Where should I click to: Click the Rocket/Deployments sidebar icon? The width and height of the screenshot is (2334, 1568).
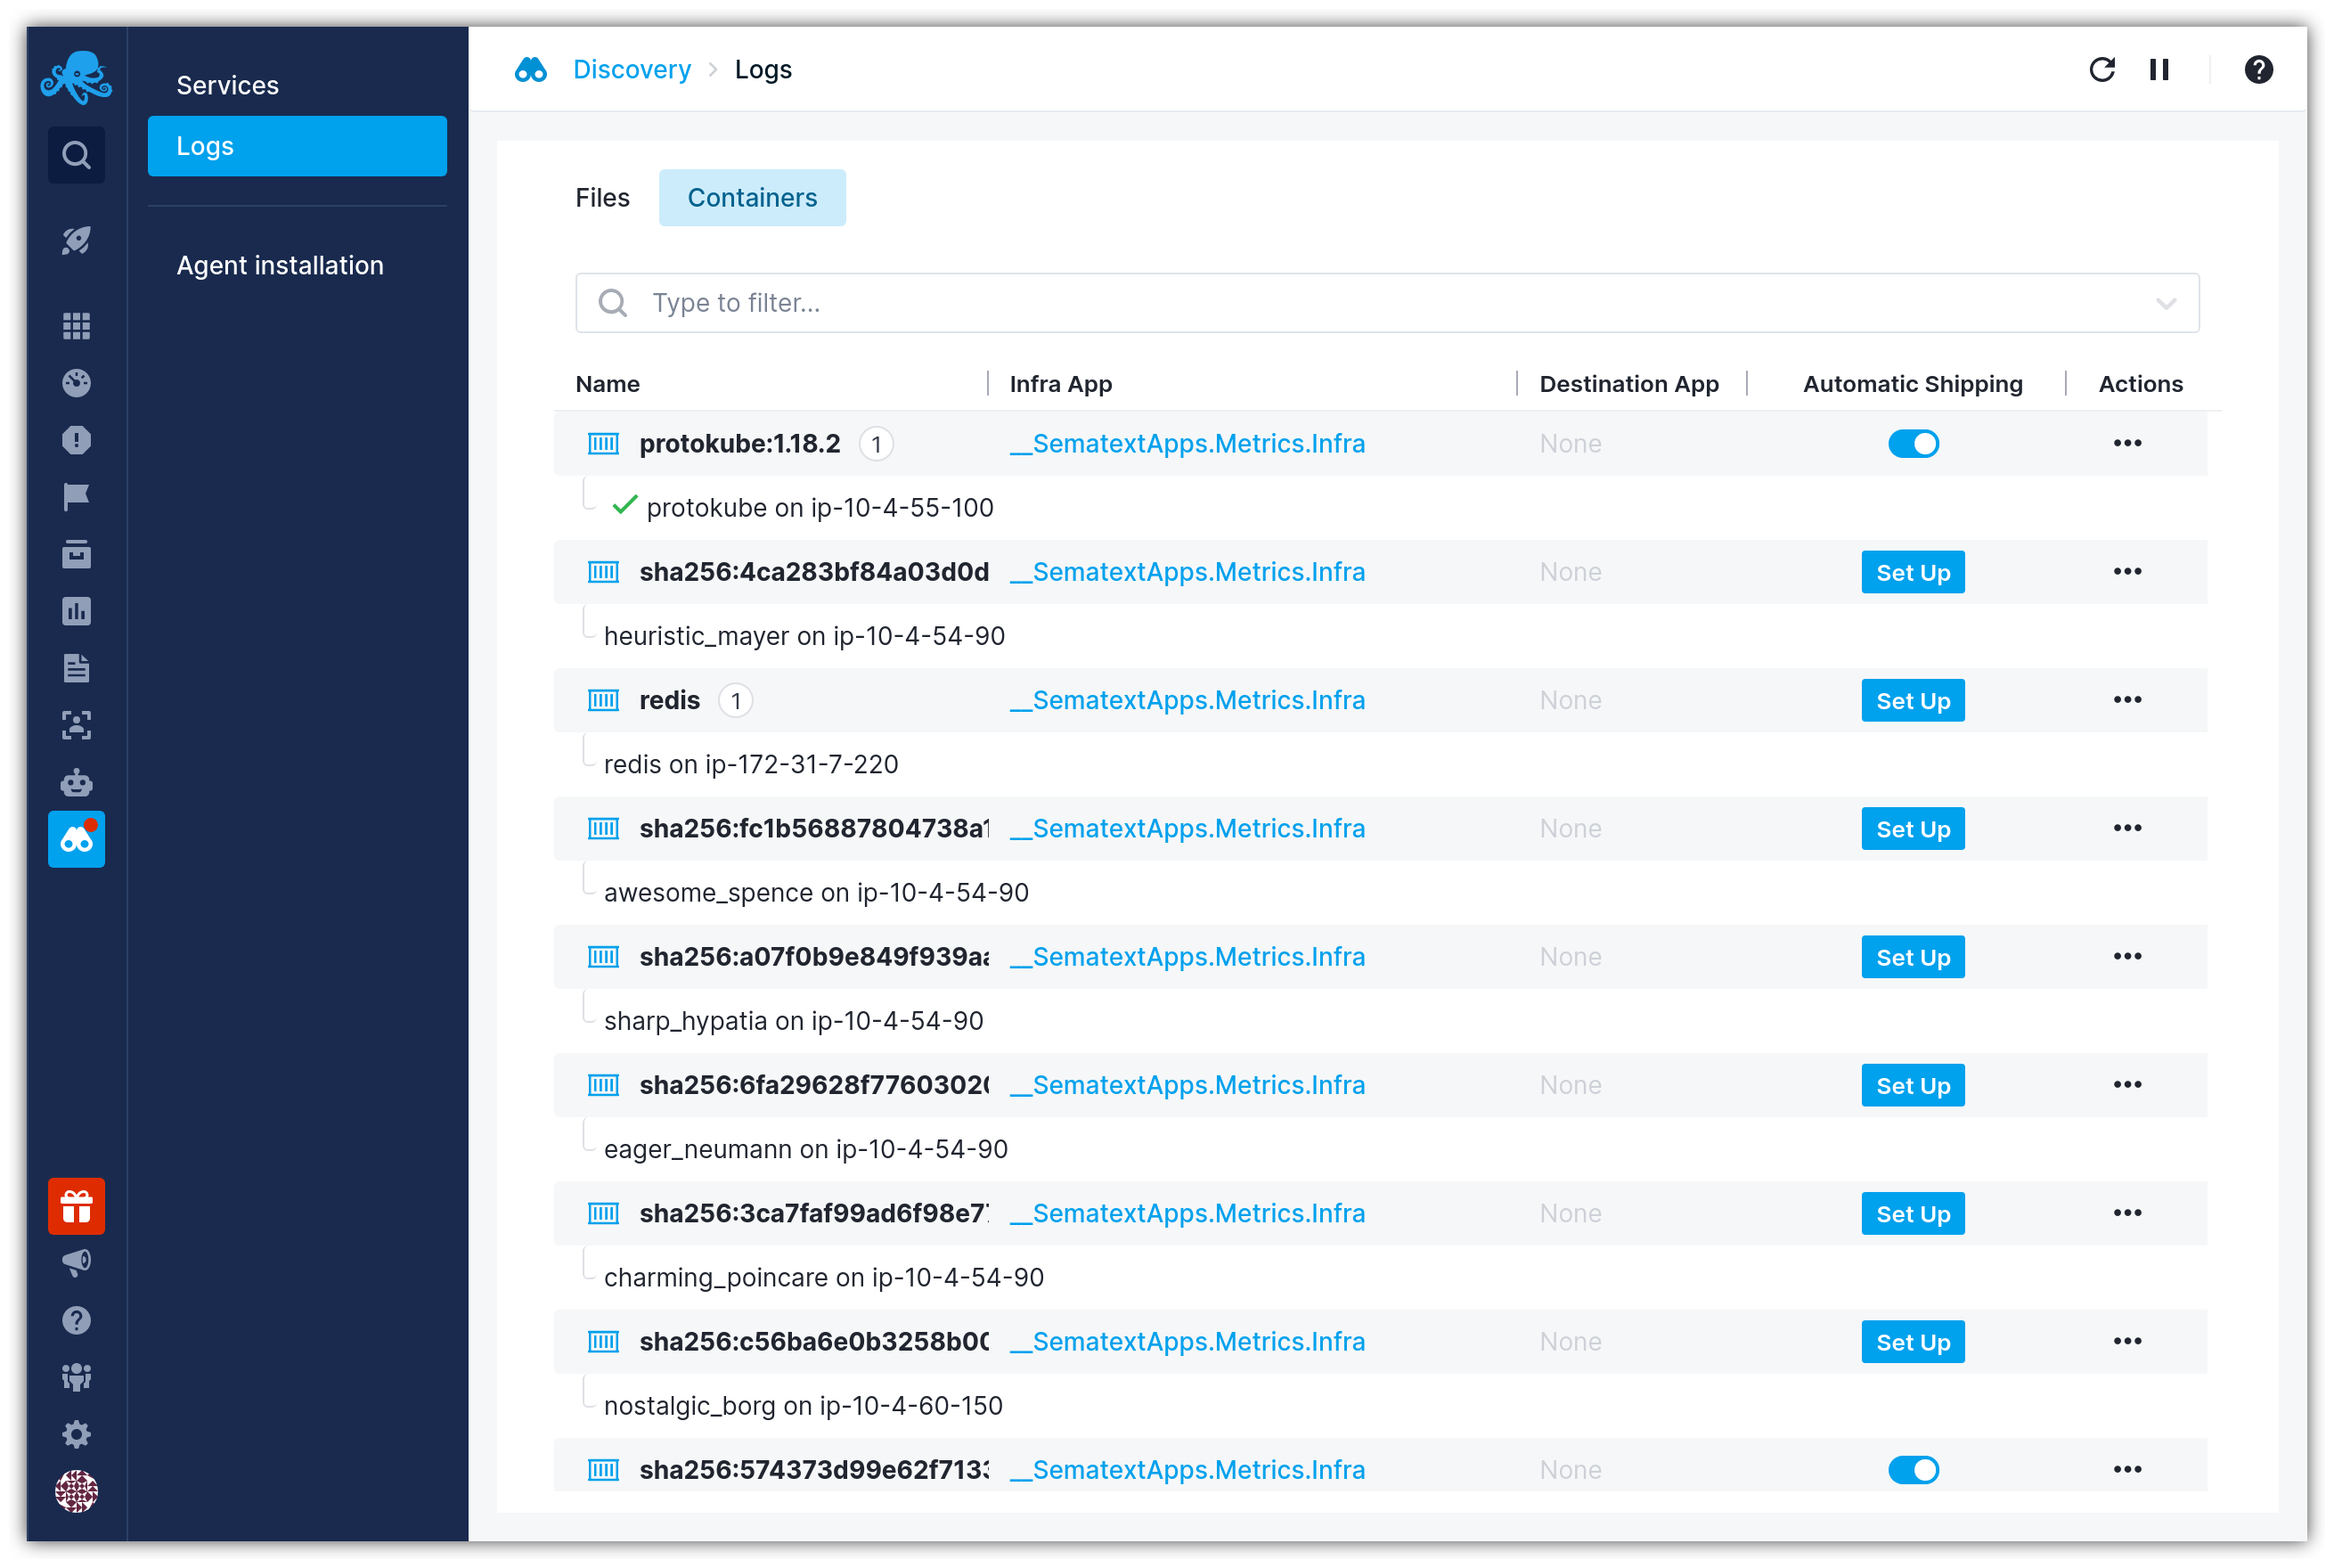coord(77,241)
